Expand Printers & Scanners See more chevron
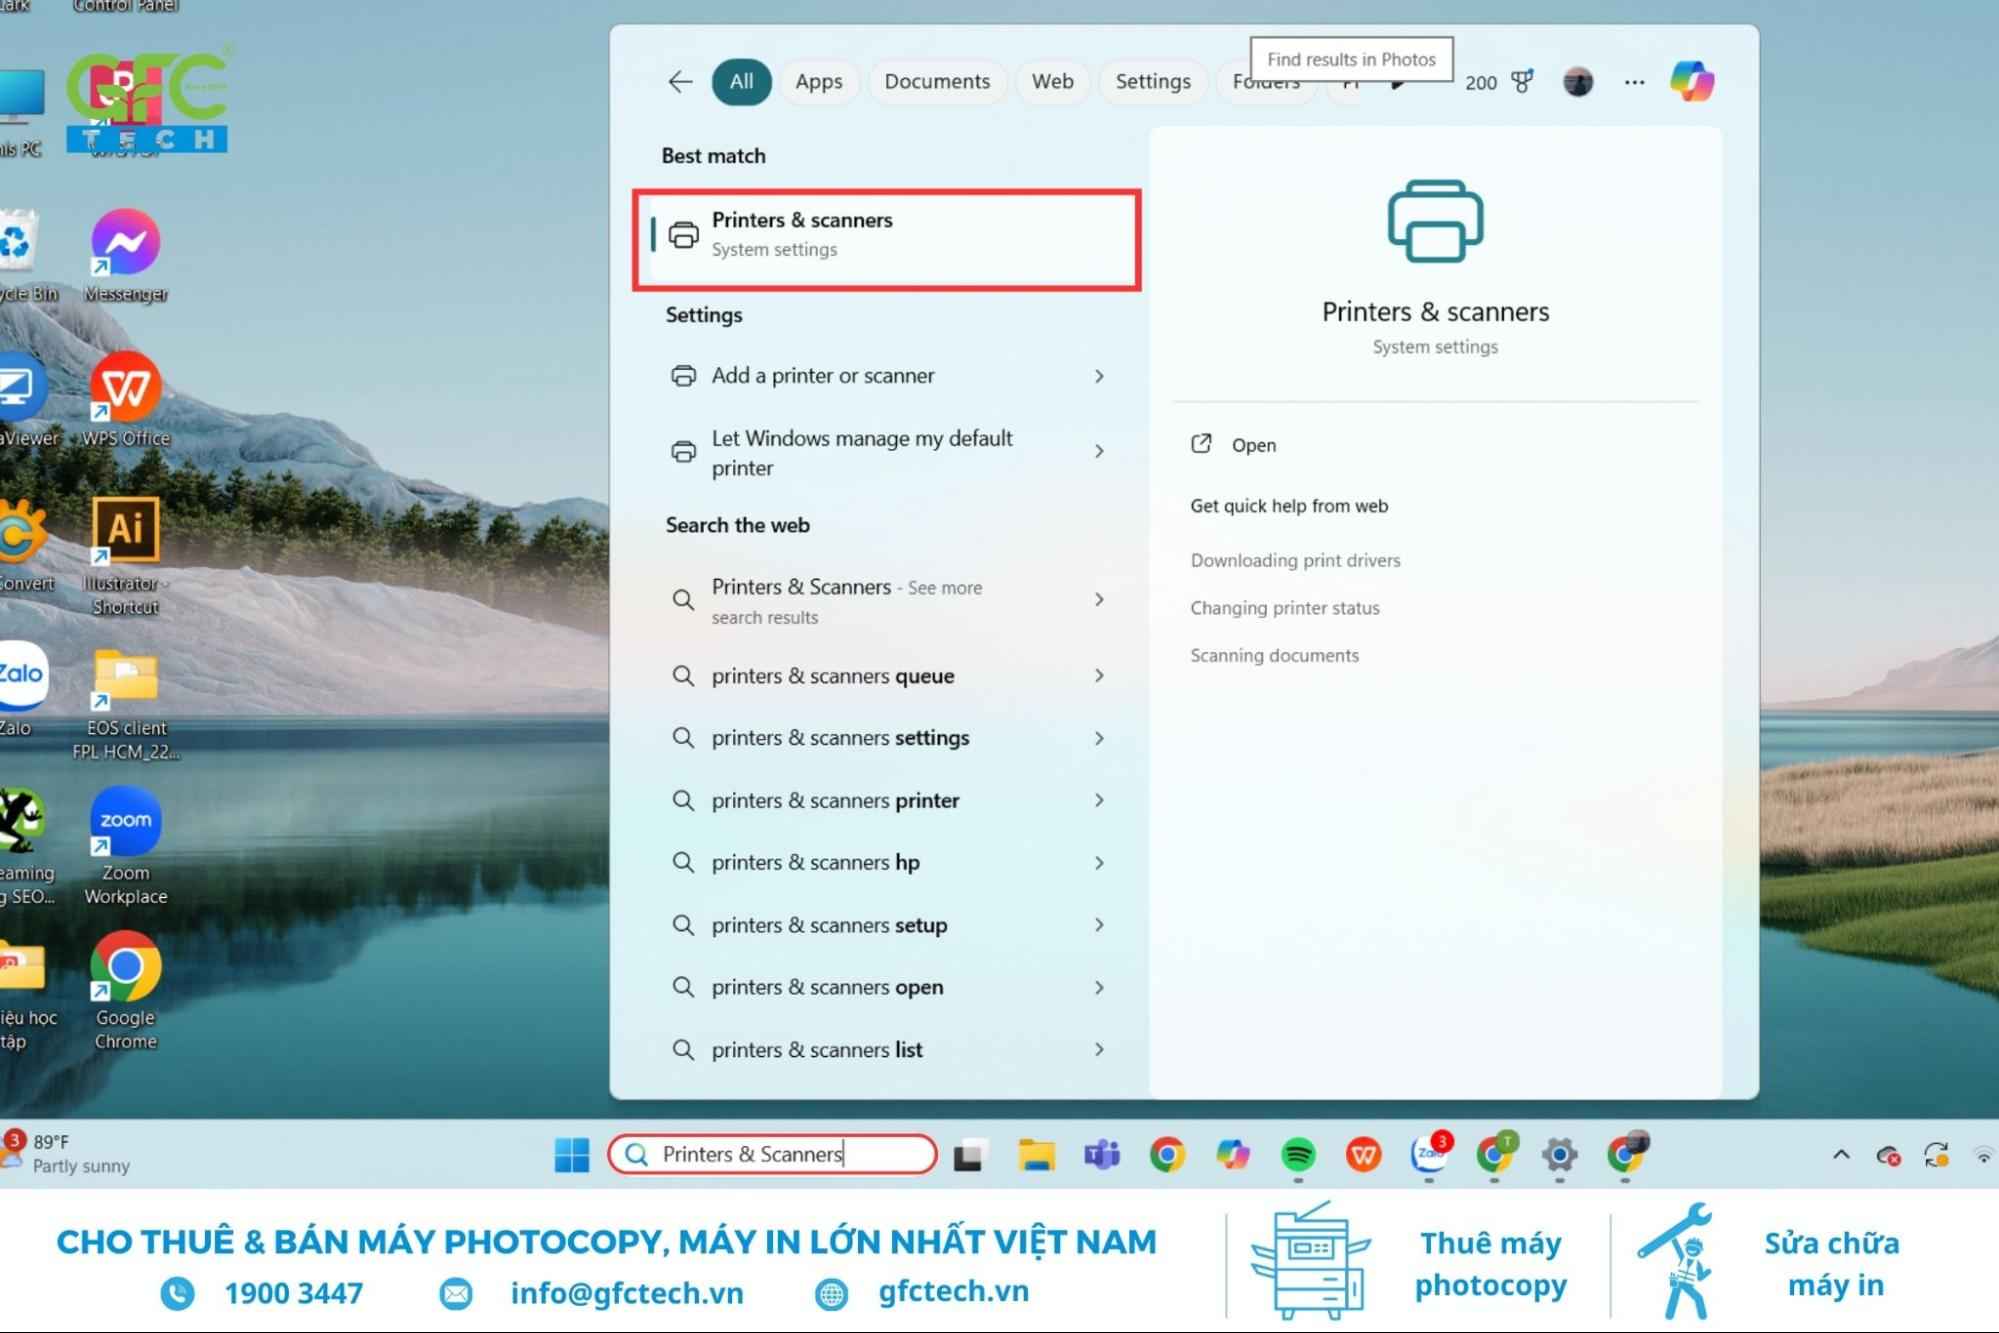1999x1333 pixels. [1099, 600]
